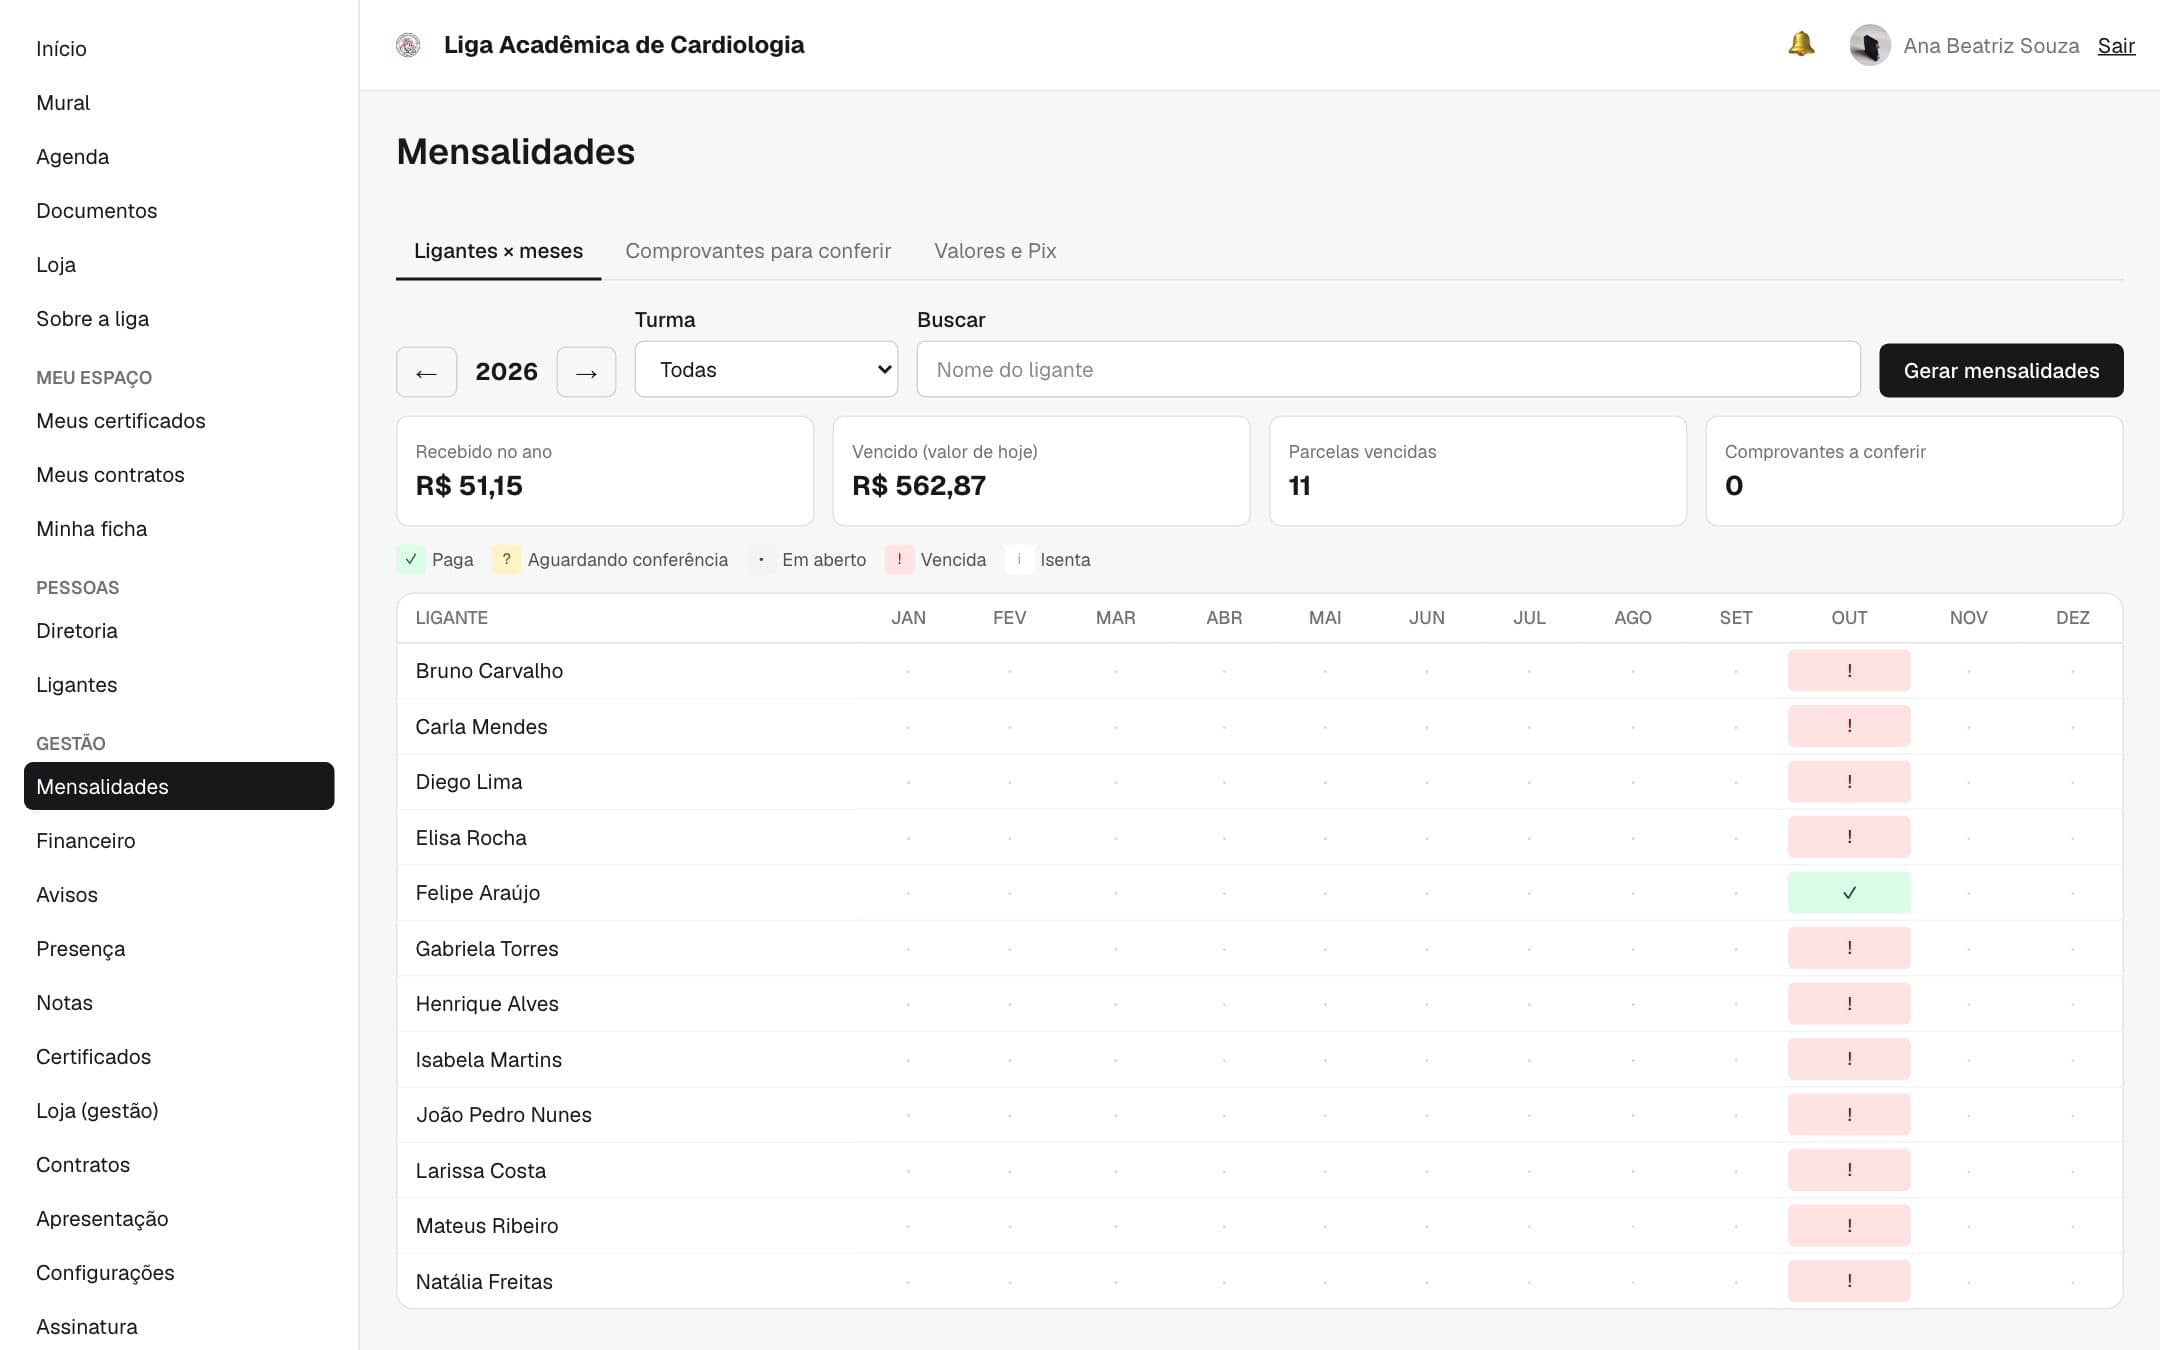
Task: Click the Sair link
Action: pyautogui.click(x=2116, y=46)
